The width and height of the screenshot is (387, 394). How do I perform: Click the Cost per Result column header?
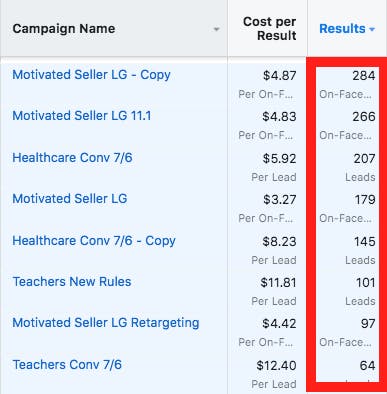coord(270,28)
